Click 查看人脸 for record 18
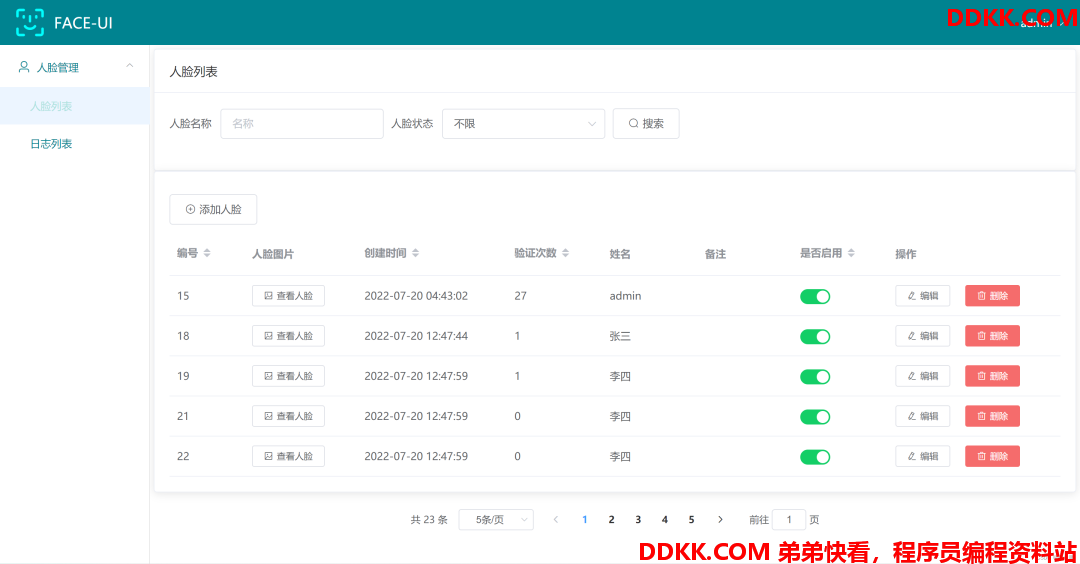 point(288,336)
